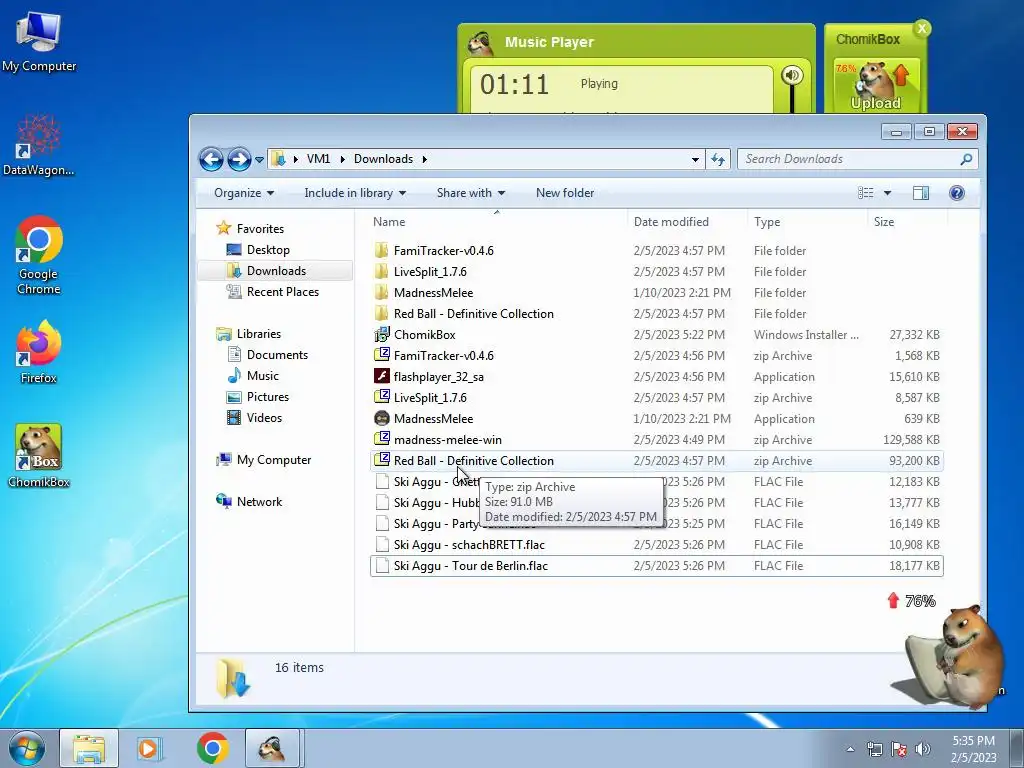Click the Music Player volume speaker icon

792,76
